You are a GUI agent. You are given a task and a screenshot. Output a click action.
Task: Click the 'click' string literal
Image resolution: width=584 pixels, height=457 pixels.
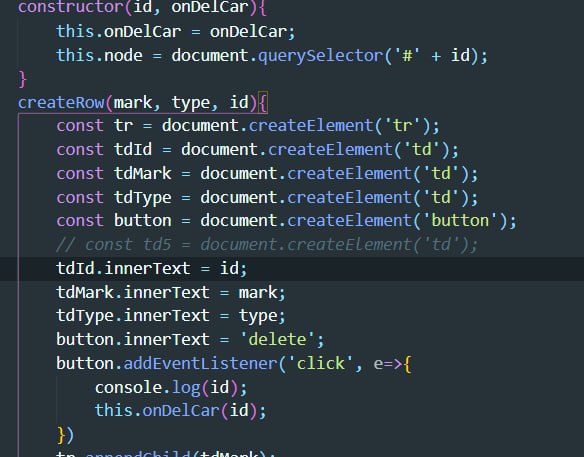pyautogui.click(x=320, y=364)
